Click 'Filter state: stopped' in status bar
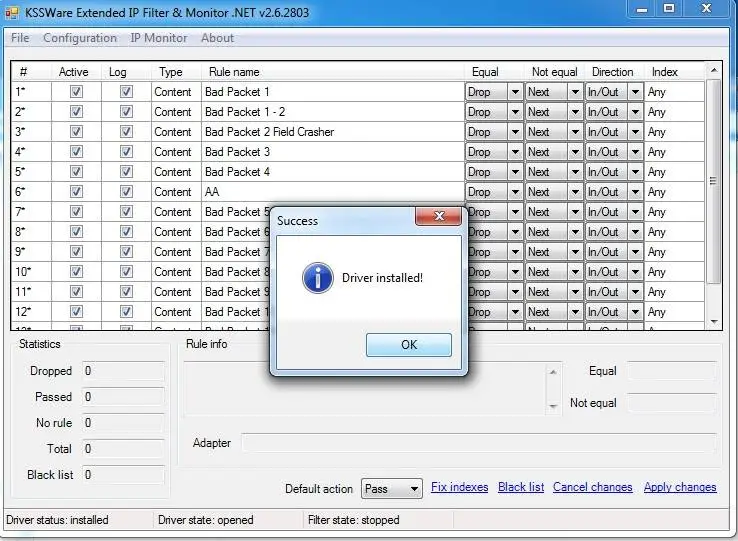Viewport: 738px width, 541px height. 353,520
